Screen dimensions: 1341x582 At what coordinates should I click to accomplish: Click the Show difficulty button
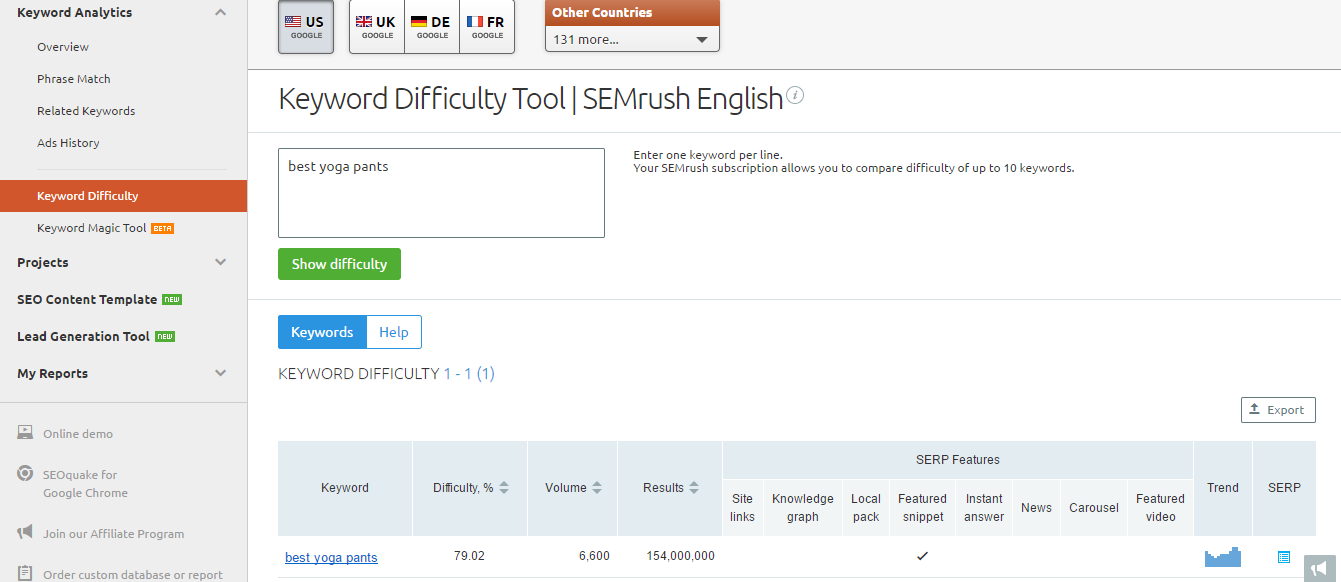[x=339, y=264]
